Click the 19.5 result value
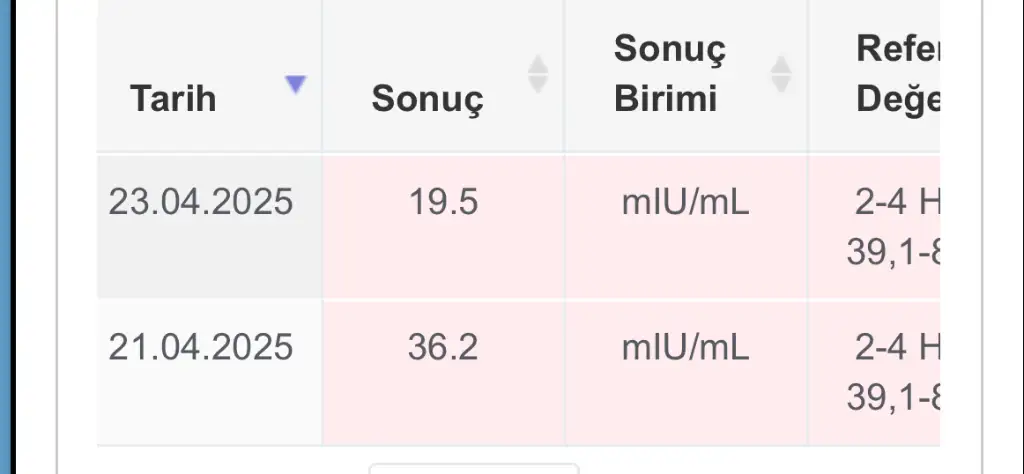1024x474 pixels. tap(443, 203)
